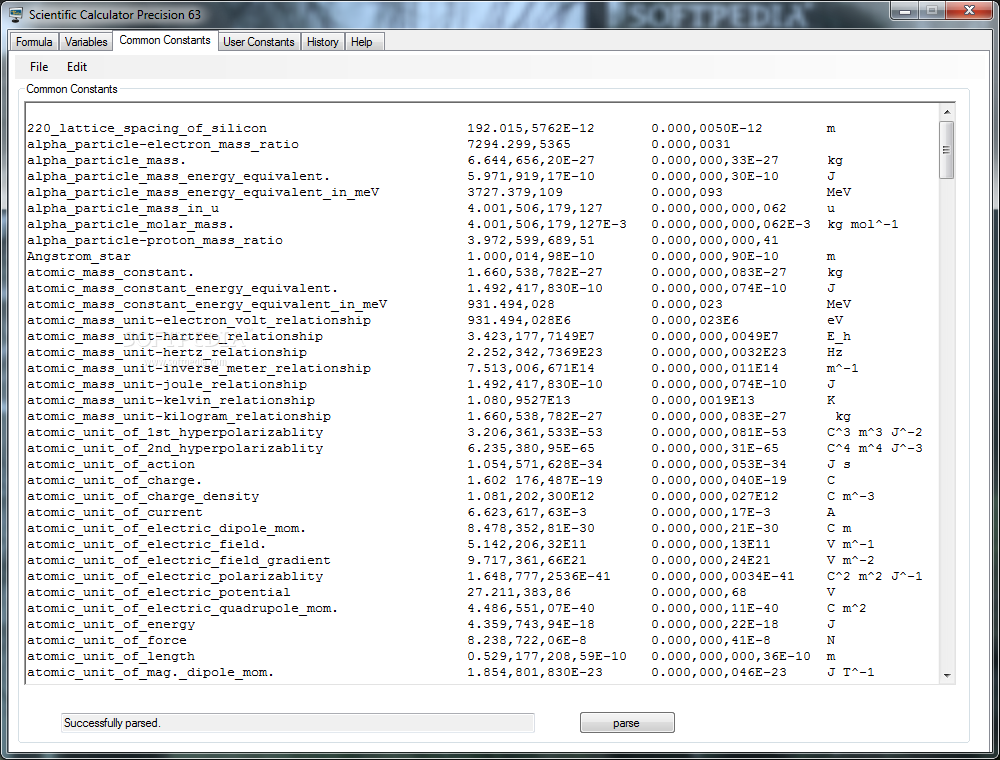Open the File menu
1000x760 pixels.
(39, 67)
